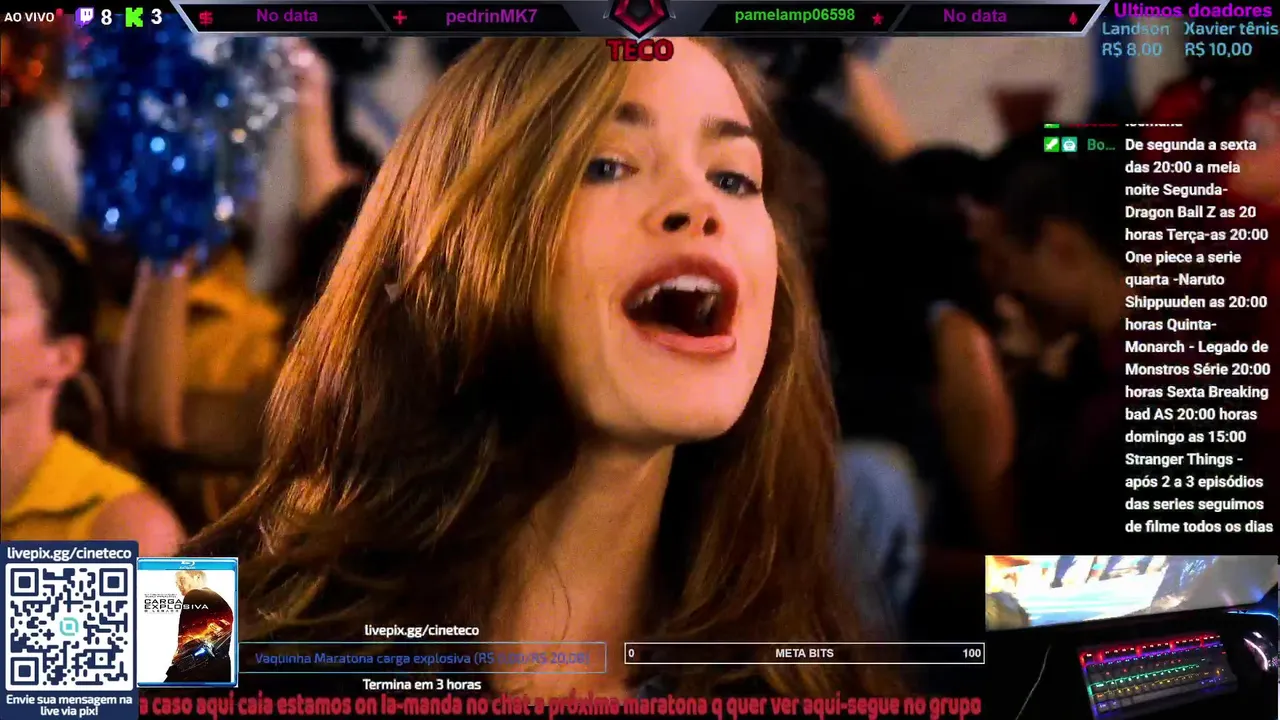The image size is (1280, 720).
Task: Click the AO VIVO live indicator
Action: pyautogui.click(x=29, y=17)
